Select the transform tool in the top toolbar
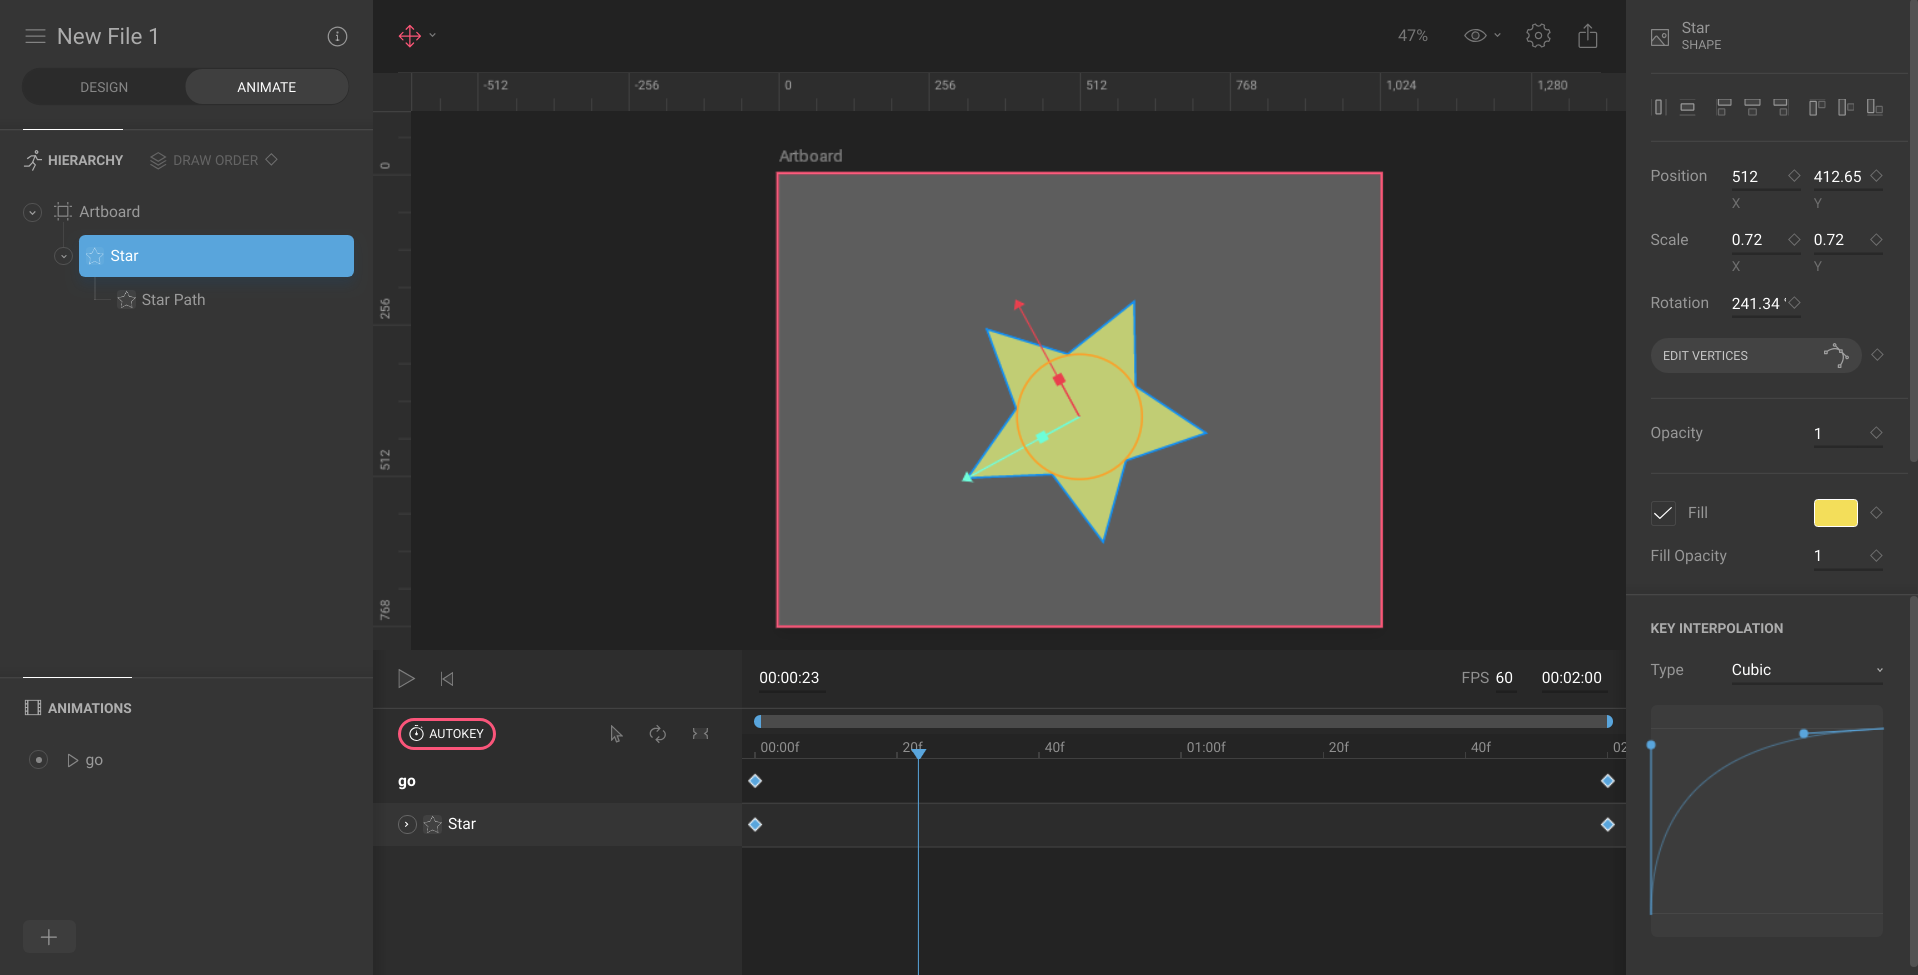Screen dimensions: 1918x975 click(410, 35)
